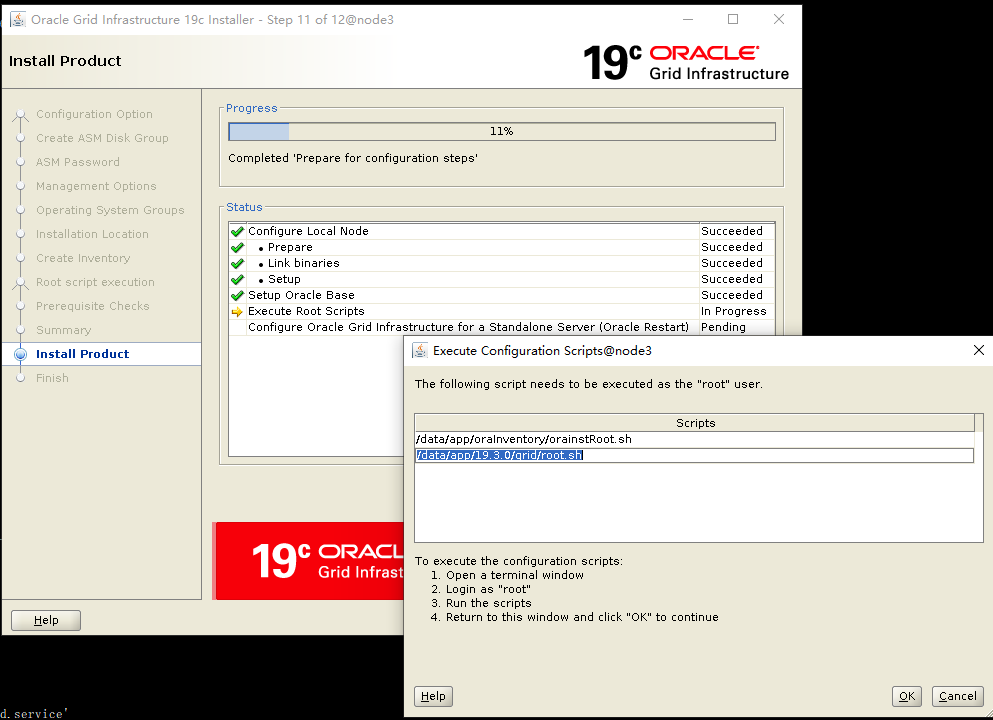The image size is (993, 720).
Task: Click the Completed 'Prepare for configuration steps' message
Action: point(353,158)
